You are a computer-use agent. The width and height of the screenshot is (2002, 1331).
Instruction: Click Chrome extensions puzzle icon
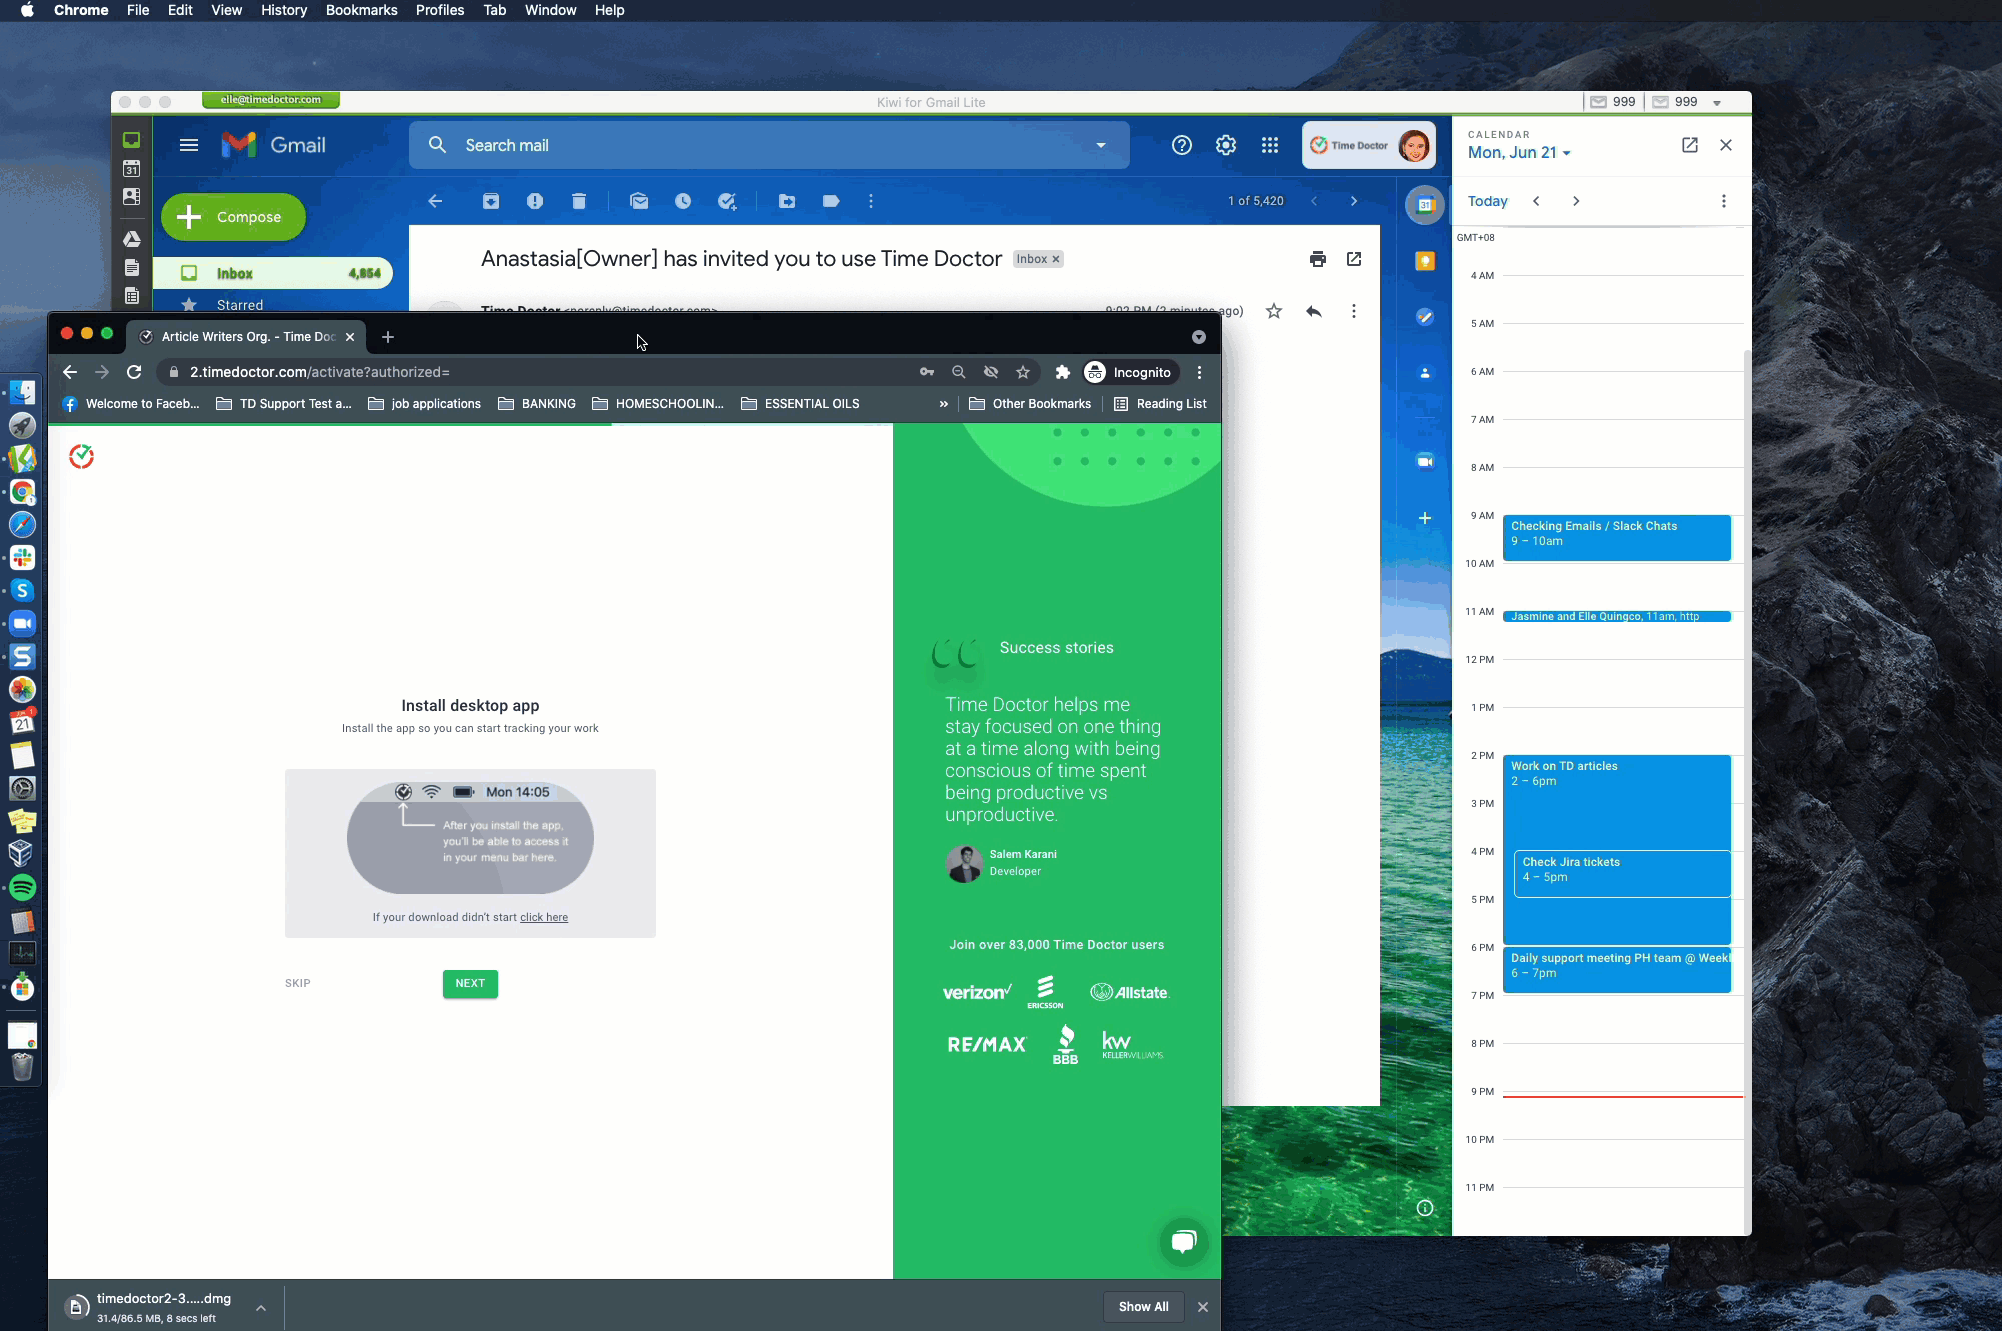click(x=1062, y=372)
